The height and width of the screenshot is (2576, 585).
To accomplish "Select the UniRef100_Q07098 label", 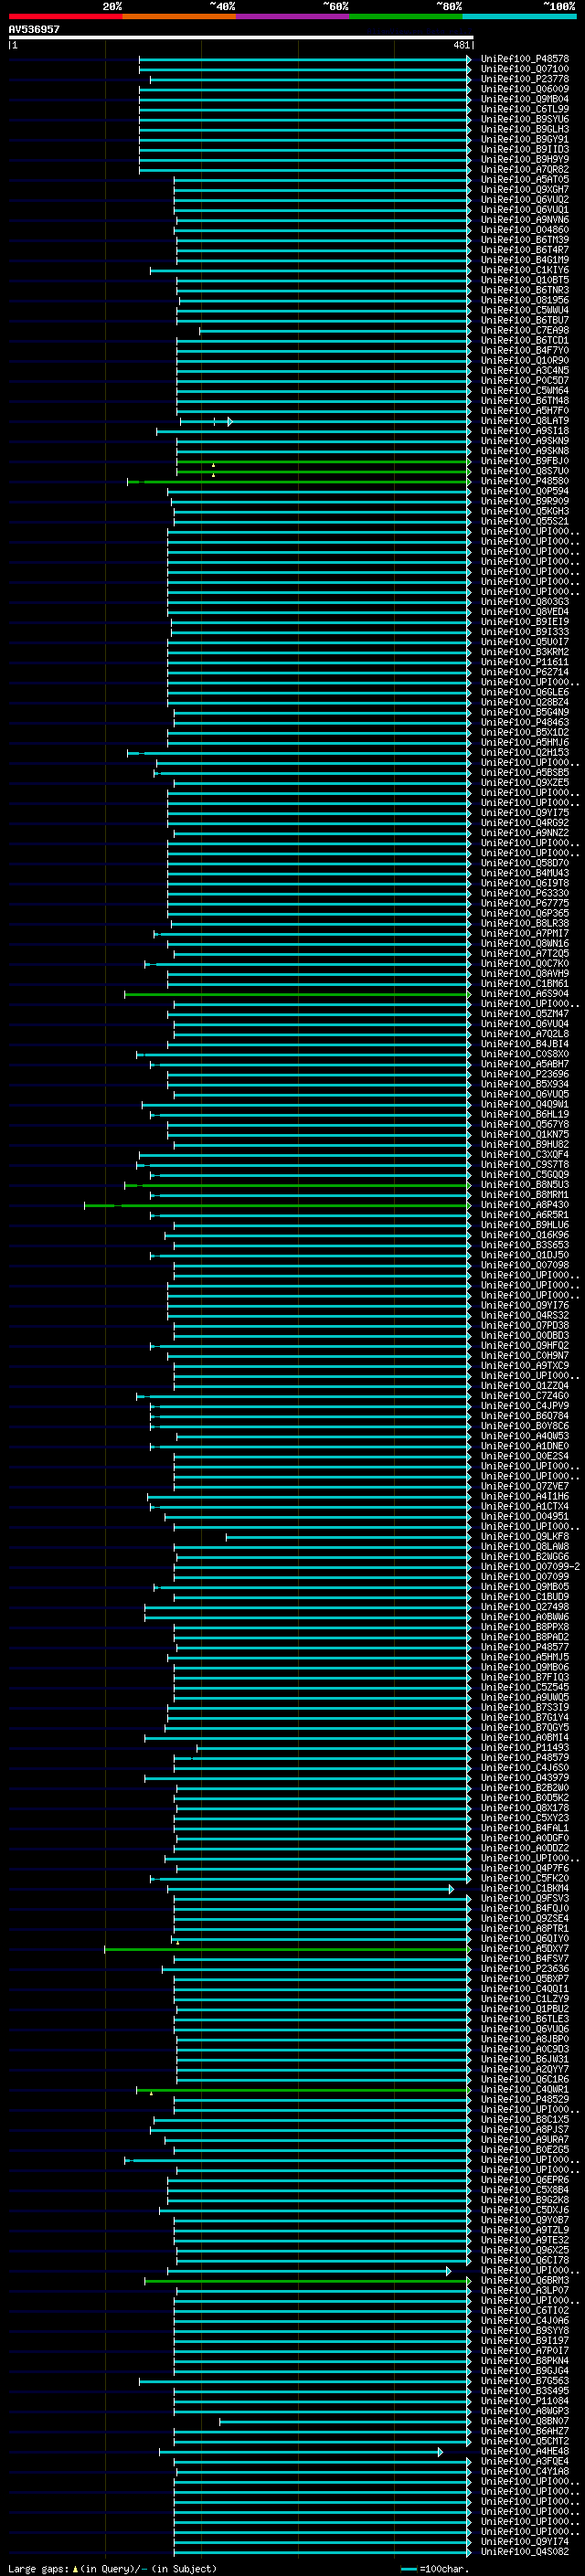I will click(525, 1266).
